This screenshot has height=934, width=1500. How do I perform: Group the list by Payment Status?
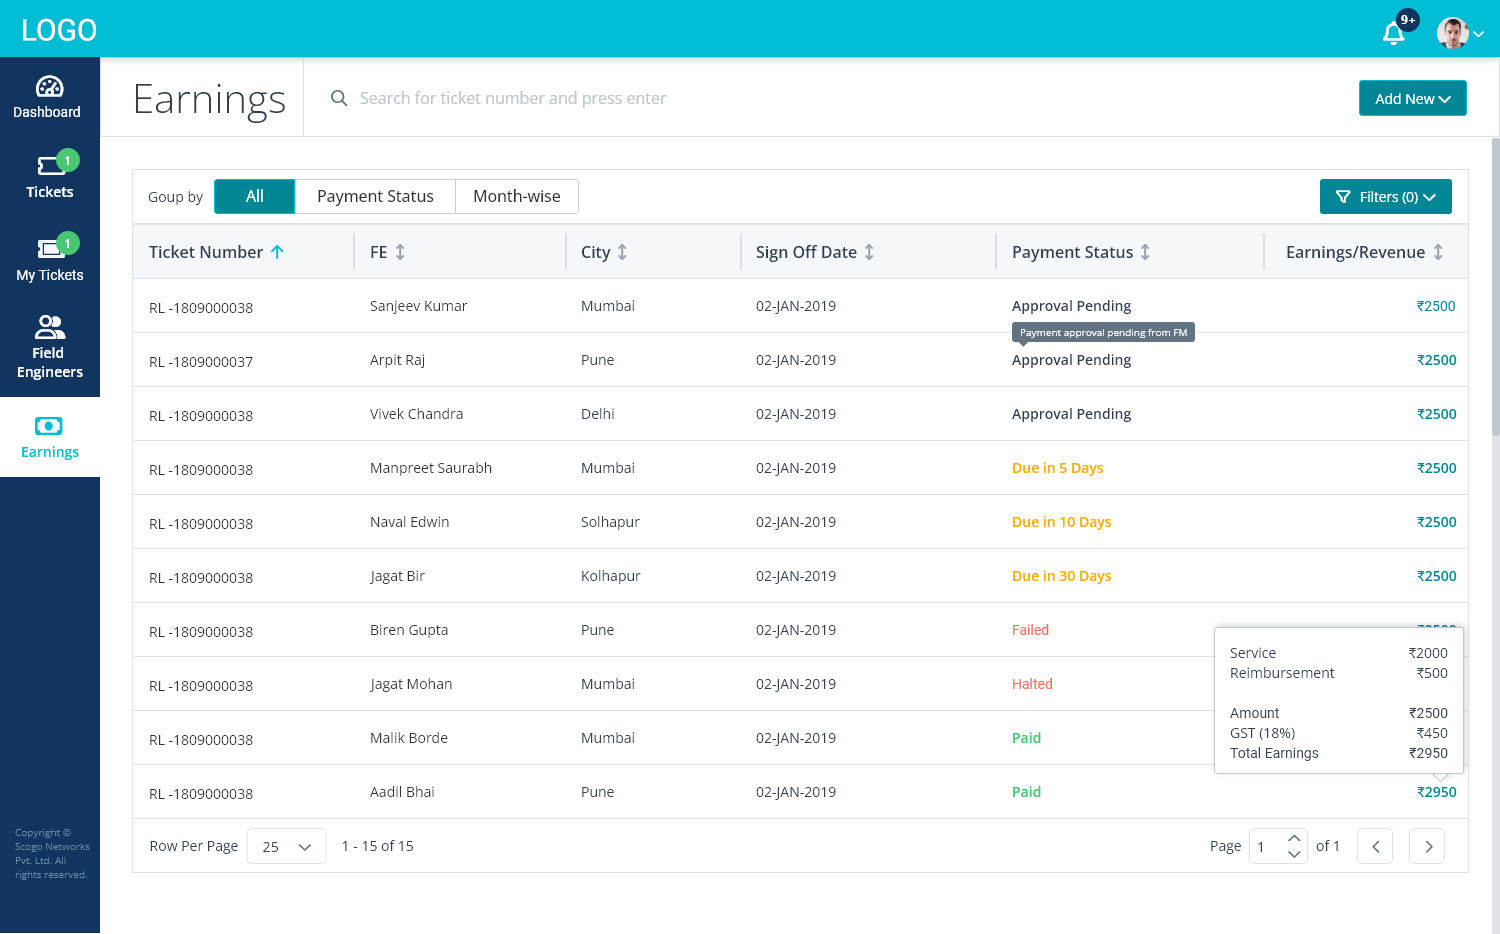click(x=375, y=197)
